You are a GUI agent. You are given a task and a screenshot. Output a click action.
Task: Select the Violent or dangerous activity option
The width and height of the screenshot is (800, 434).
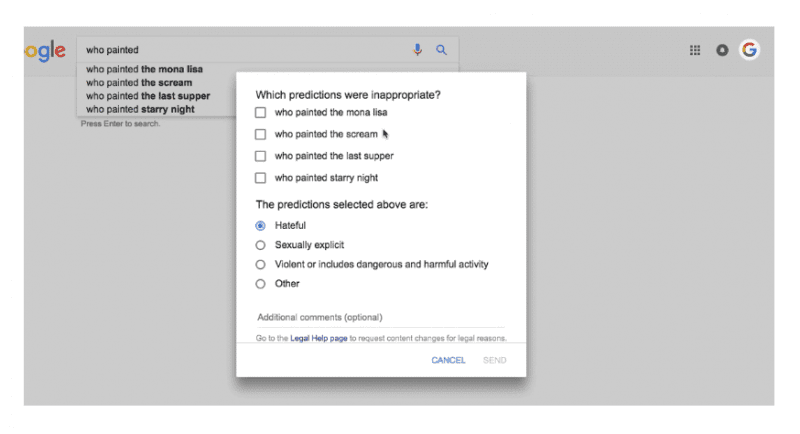click(260, 265)
